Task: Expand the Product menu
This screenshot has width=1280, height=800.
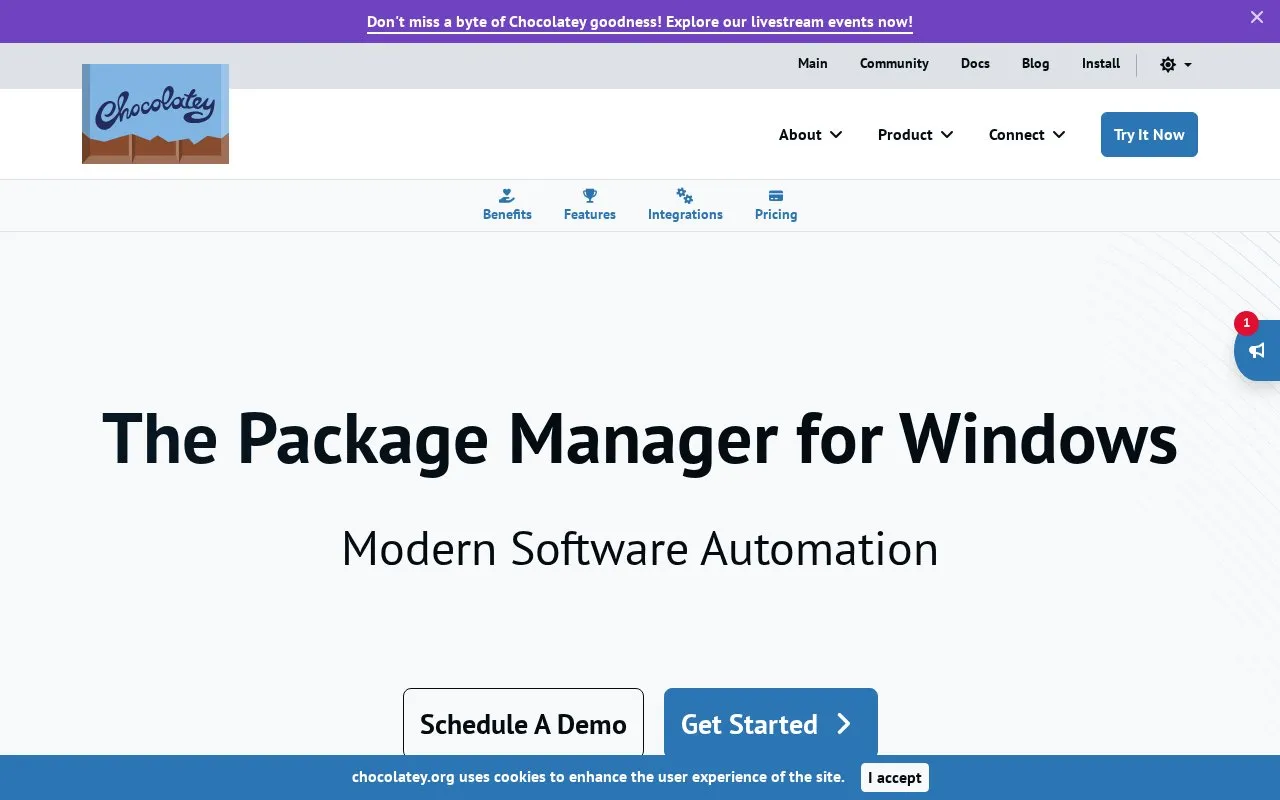Action: pyautogui.click(x=916, y=135)
